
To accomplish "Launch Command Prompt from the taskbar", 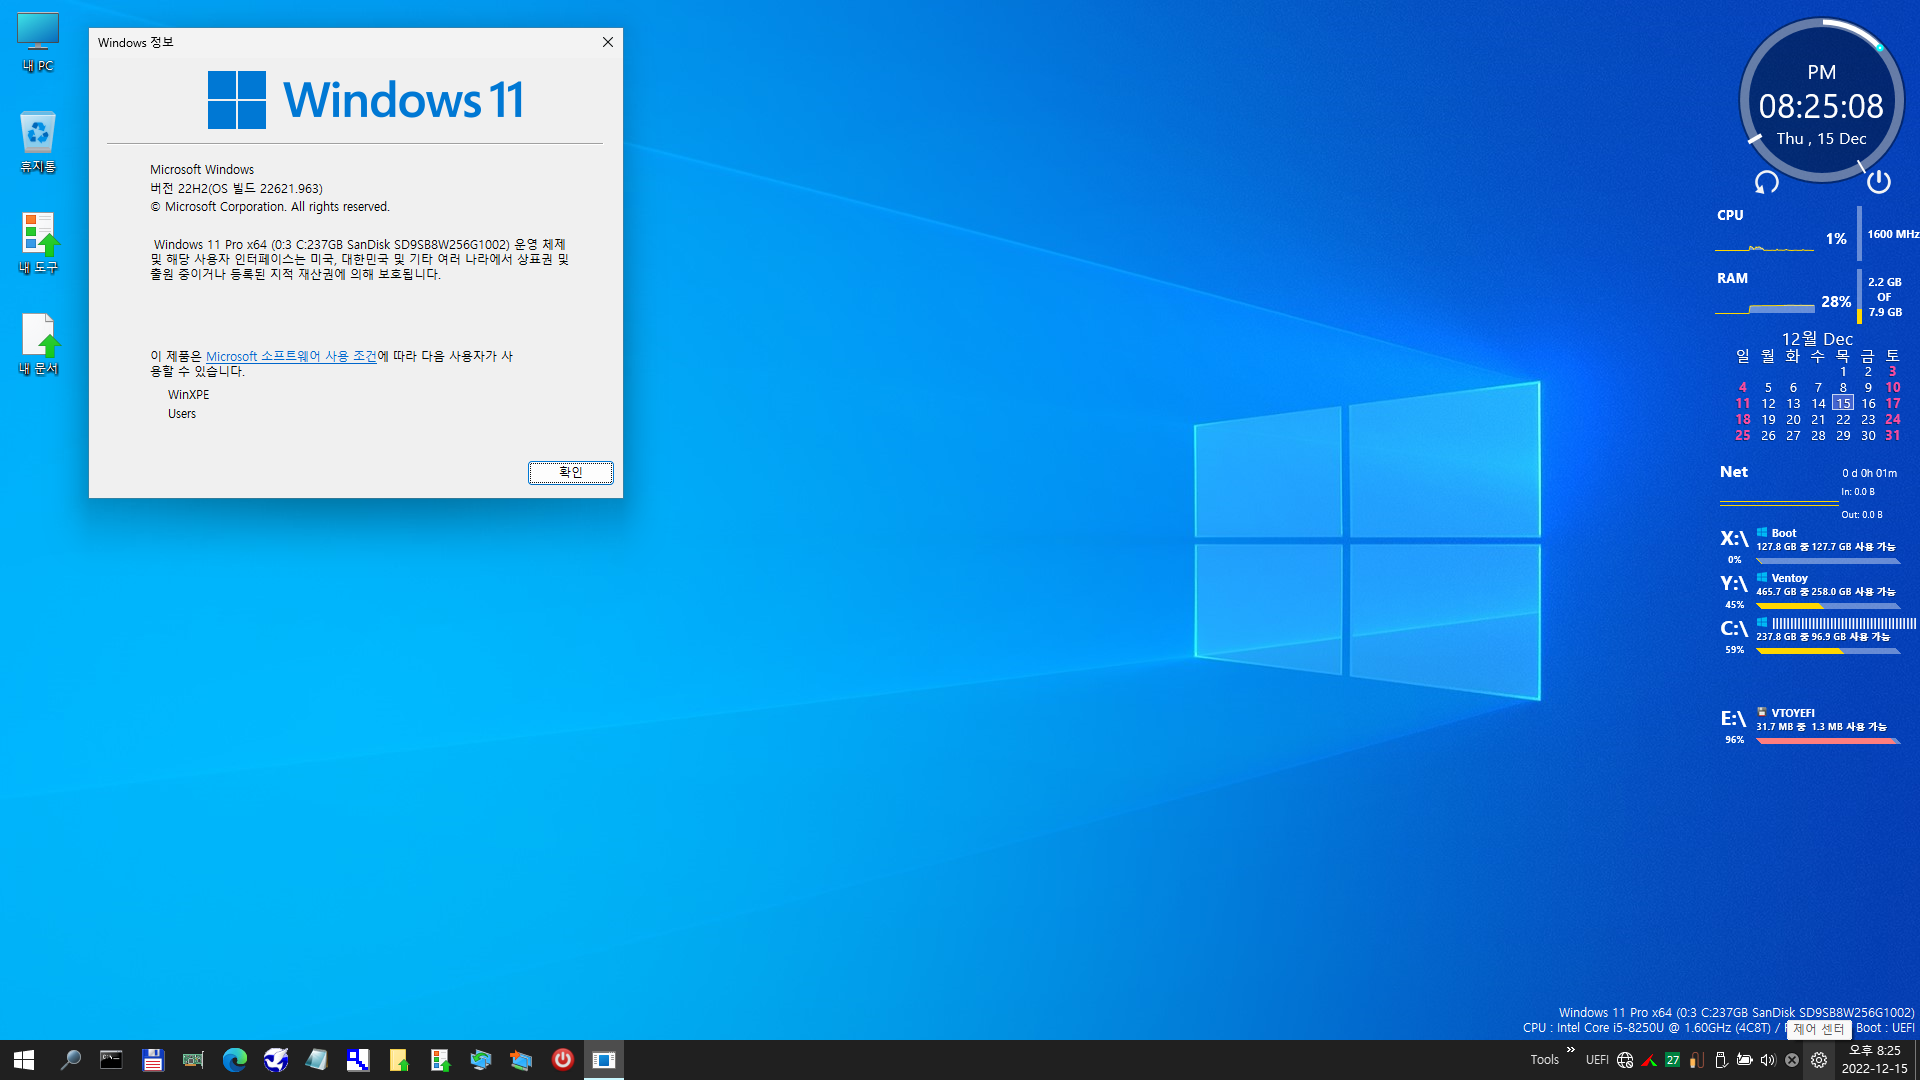I will point(111,1060).
